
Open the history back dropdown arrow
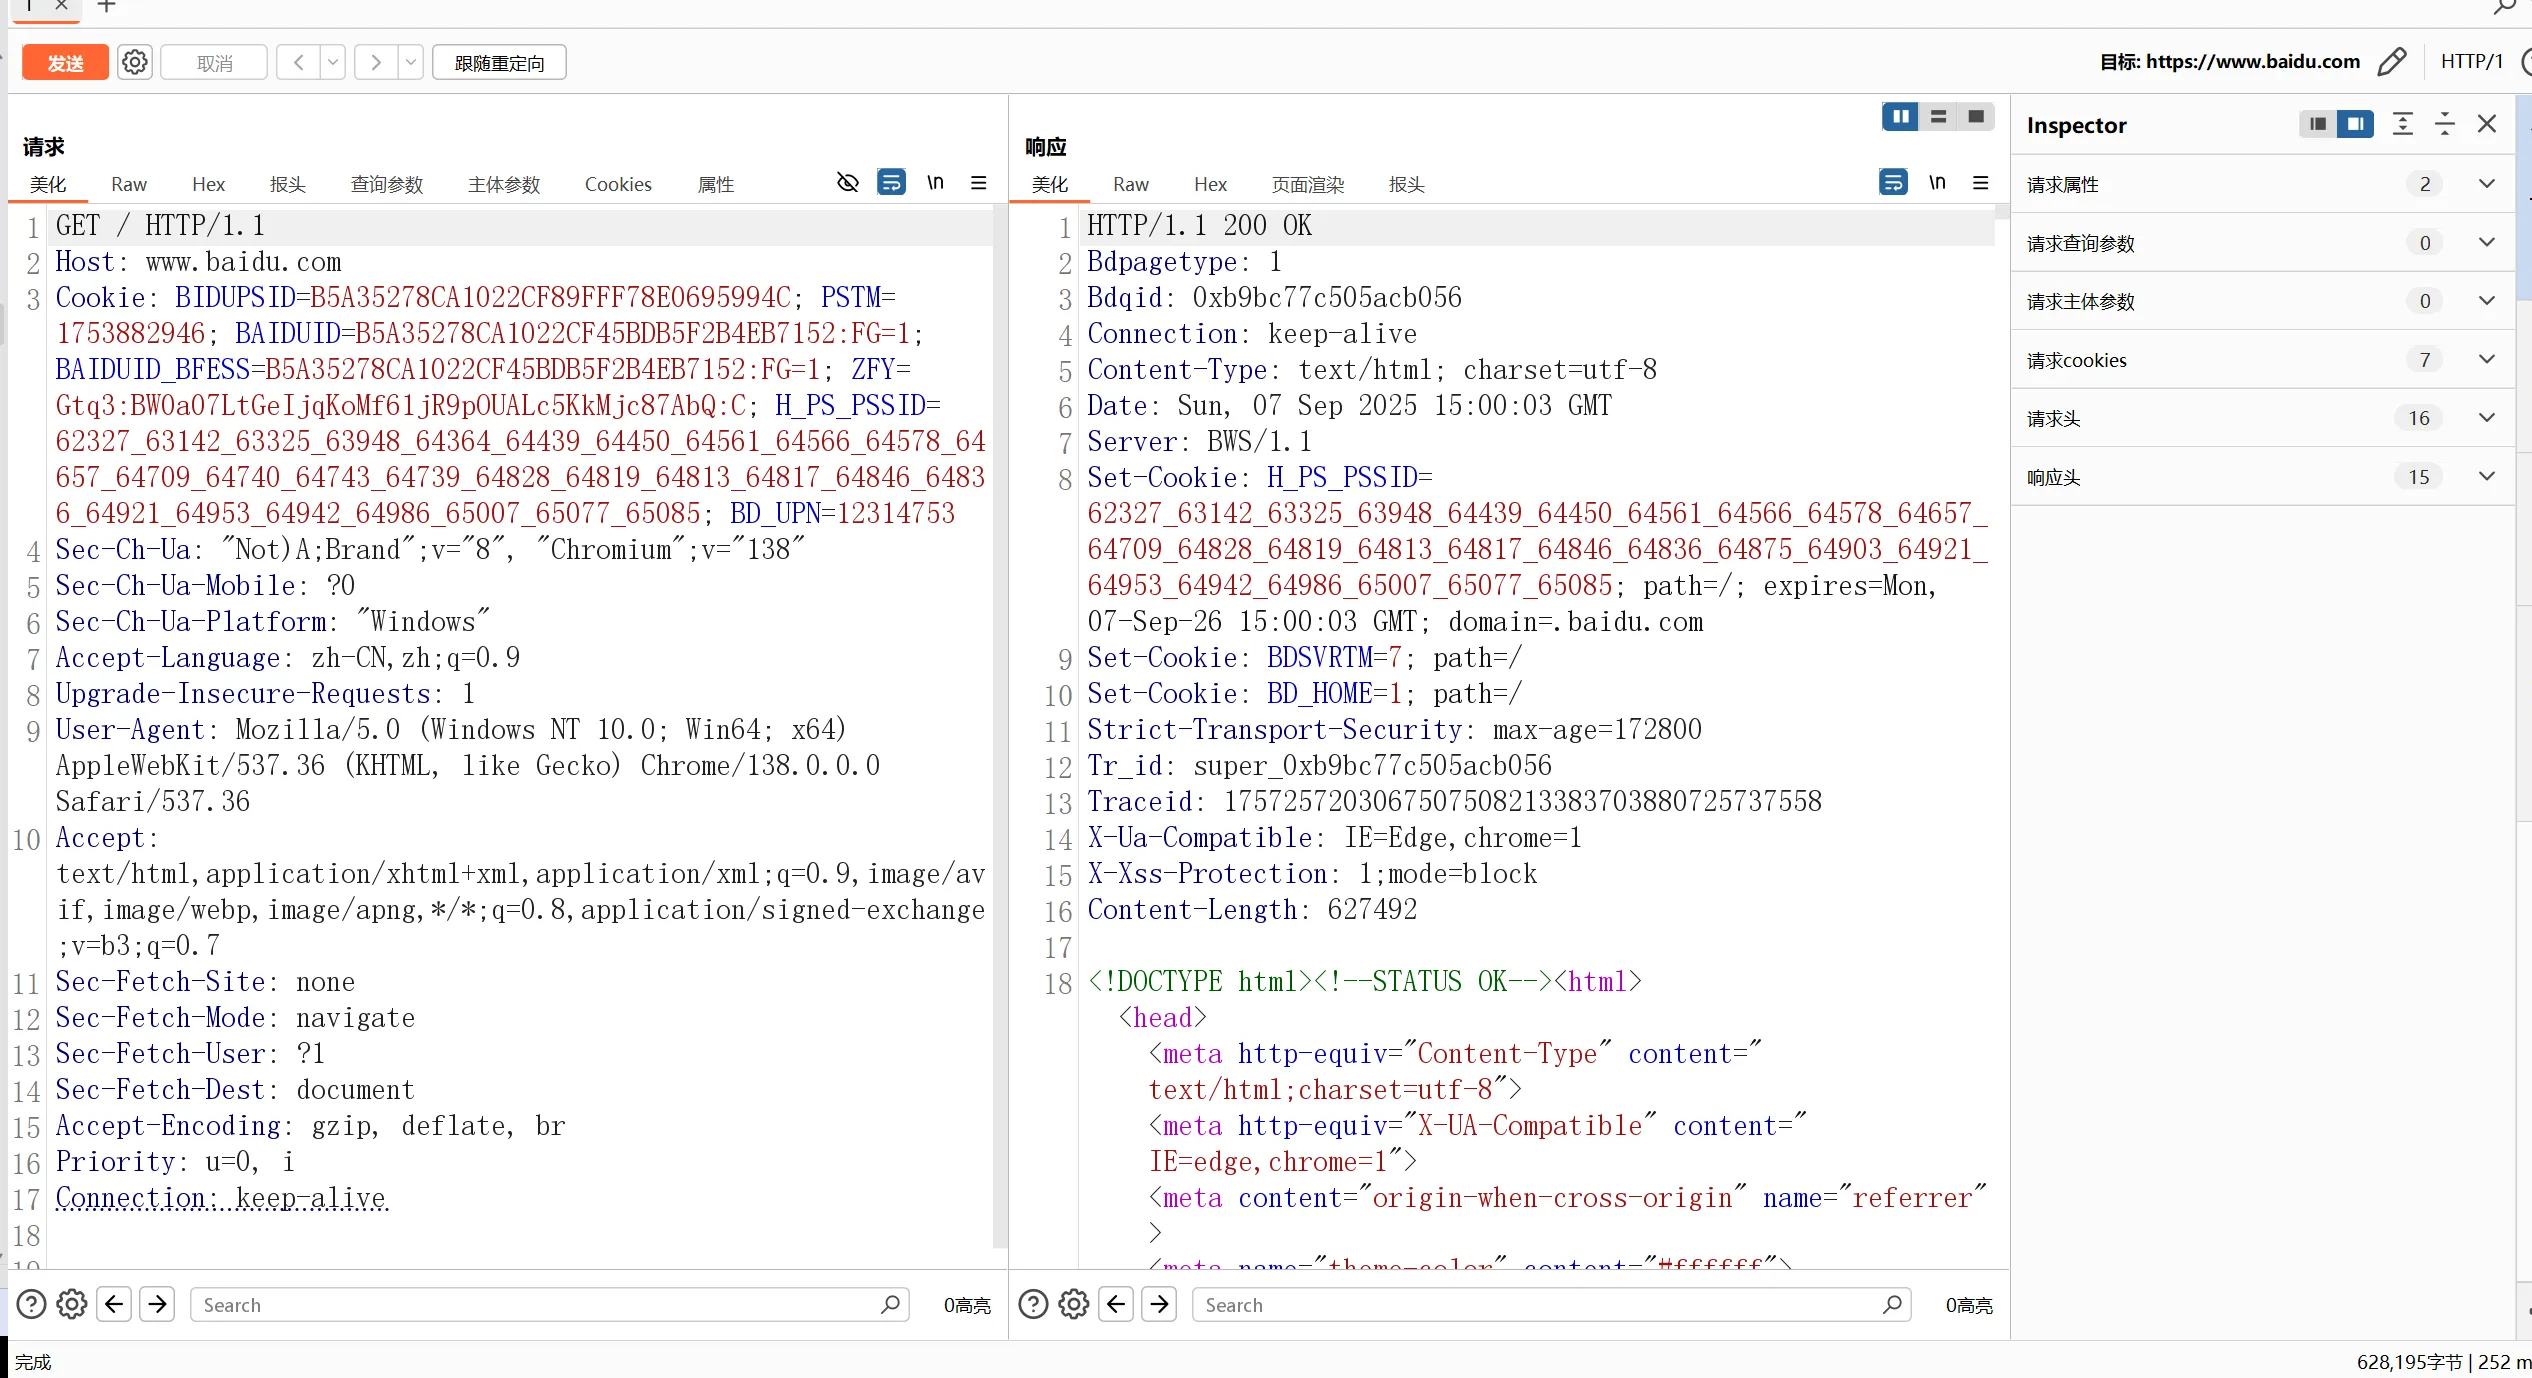pyautogui.click(x=333, y=63)
